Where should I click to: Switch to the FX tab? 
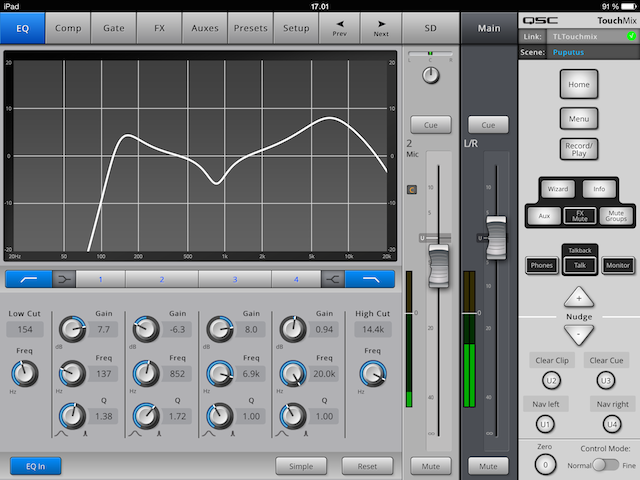pos(159,28)
